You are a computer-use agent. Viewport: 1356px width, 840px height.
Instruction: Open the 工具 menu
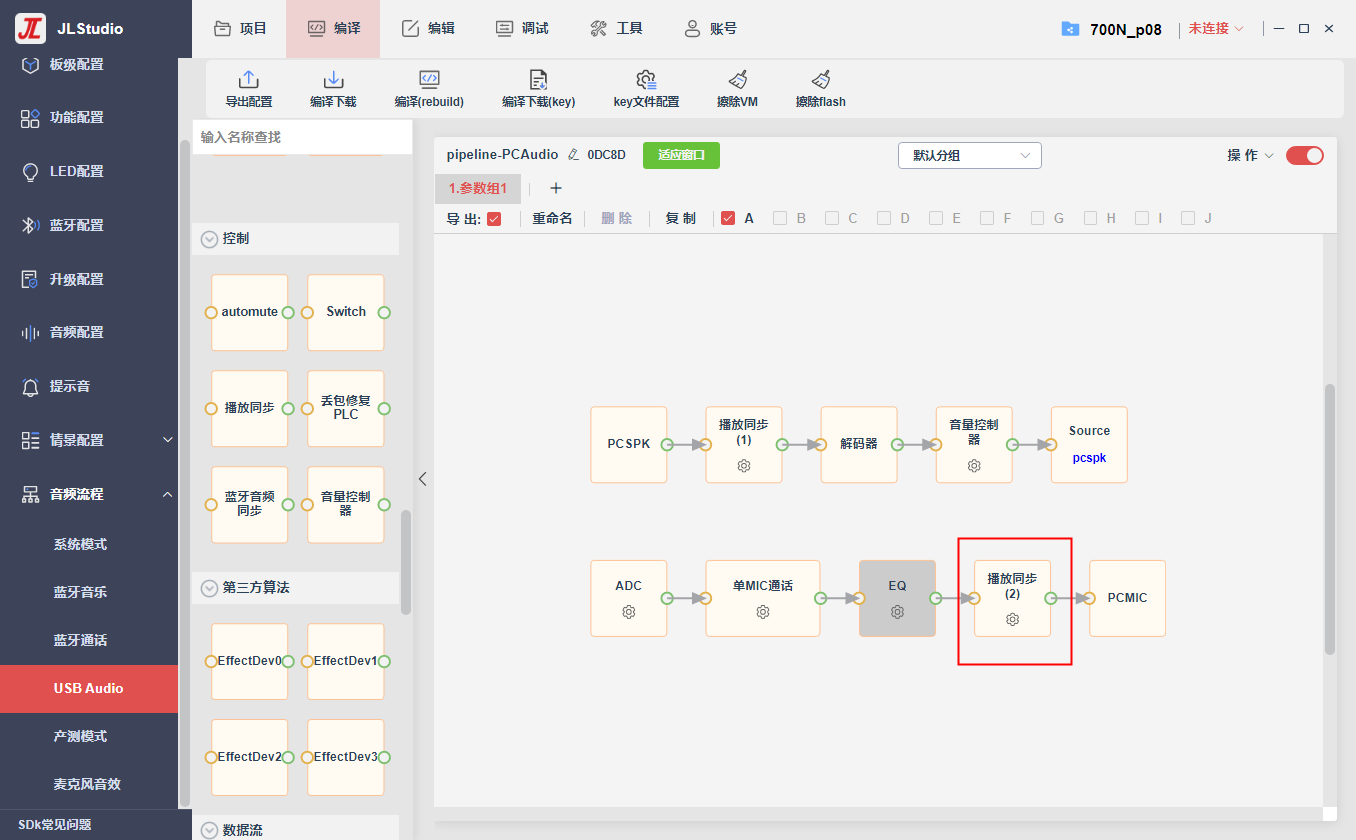(616, 29)
